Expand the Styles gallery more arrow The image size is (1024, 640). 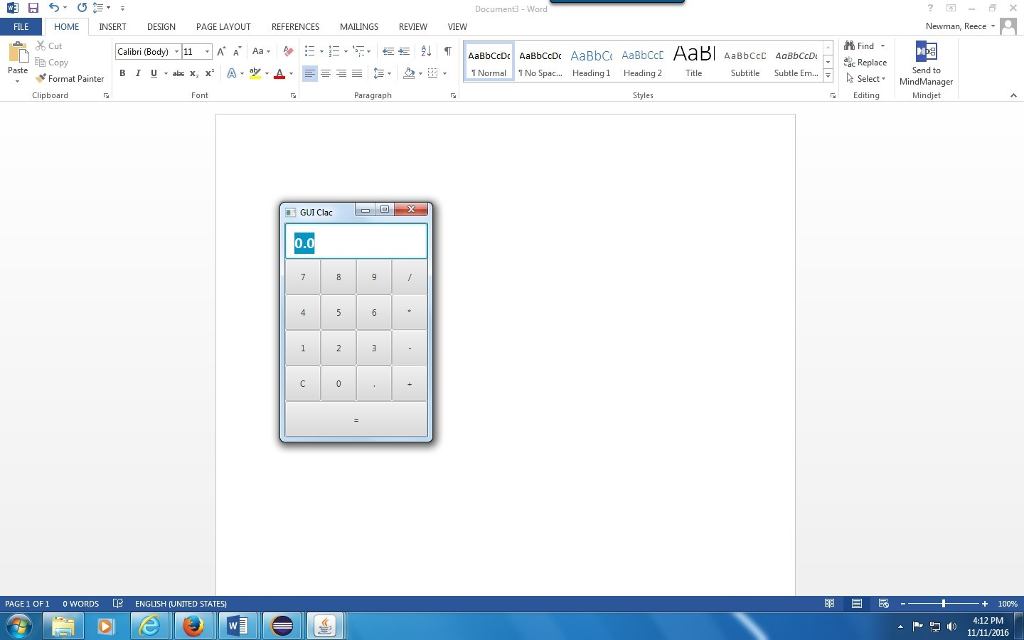(828, 75)
